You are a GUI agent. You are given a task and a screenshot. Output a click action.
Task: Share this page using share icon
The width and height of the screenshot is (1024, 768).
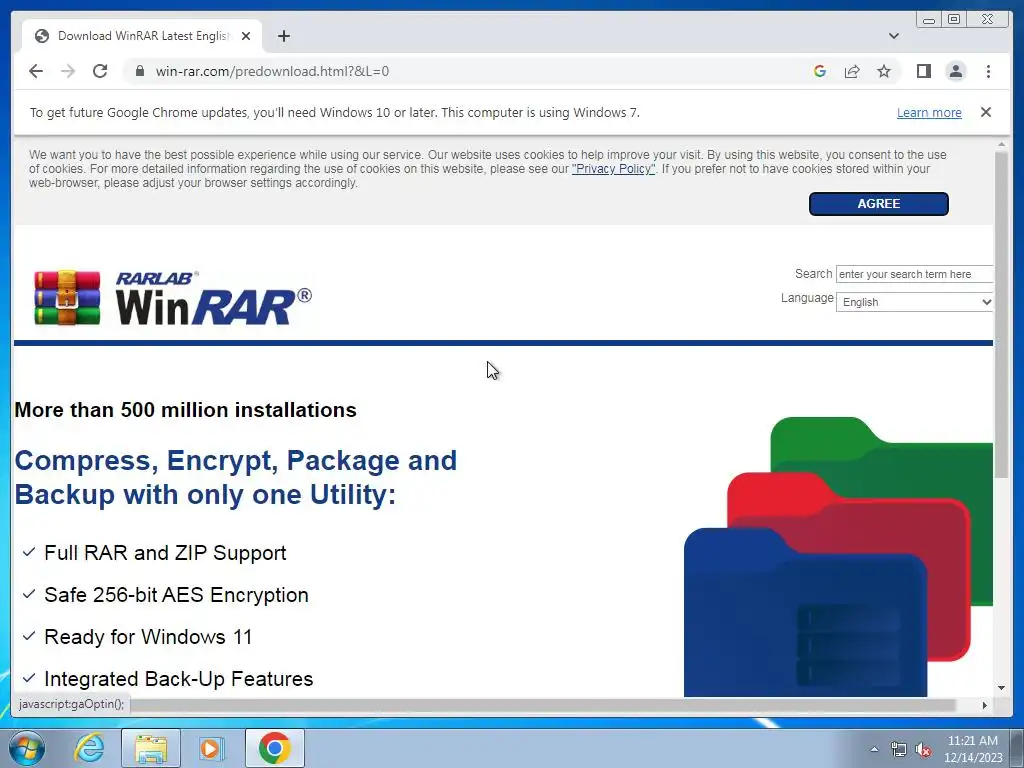[x=852, y=71]
